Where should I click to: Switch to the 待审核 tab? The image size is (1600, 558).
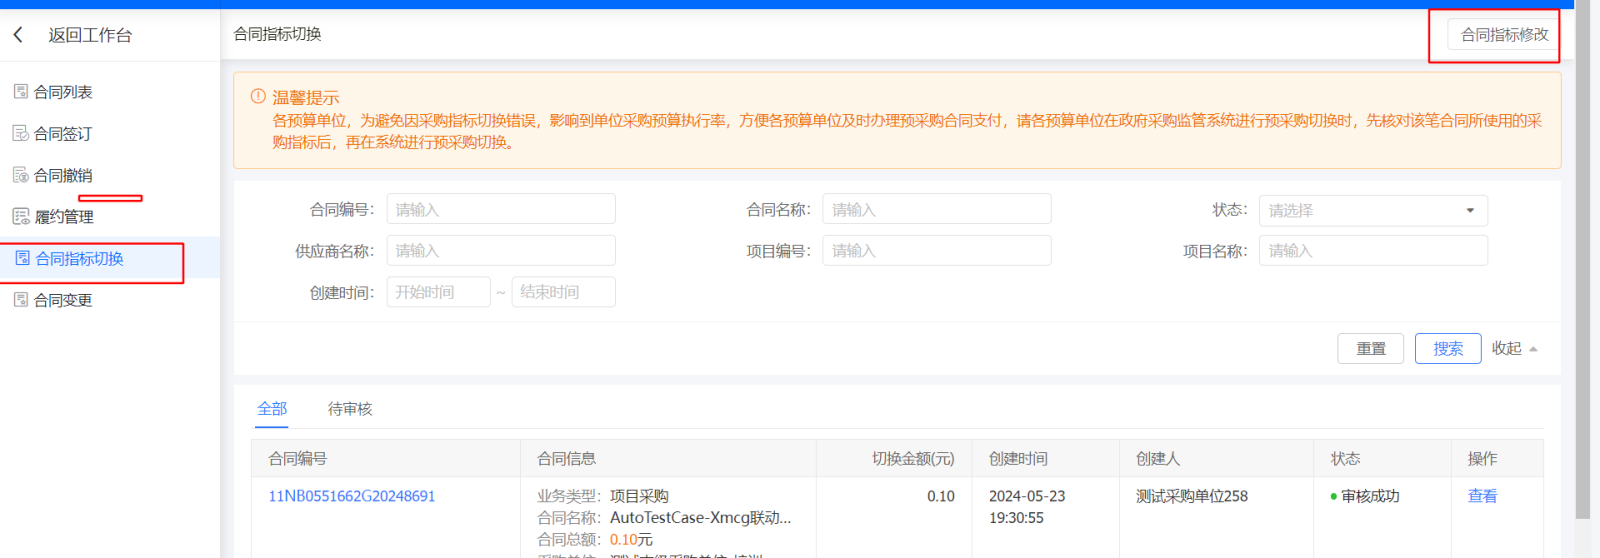(350, 409)
